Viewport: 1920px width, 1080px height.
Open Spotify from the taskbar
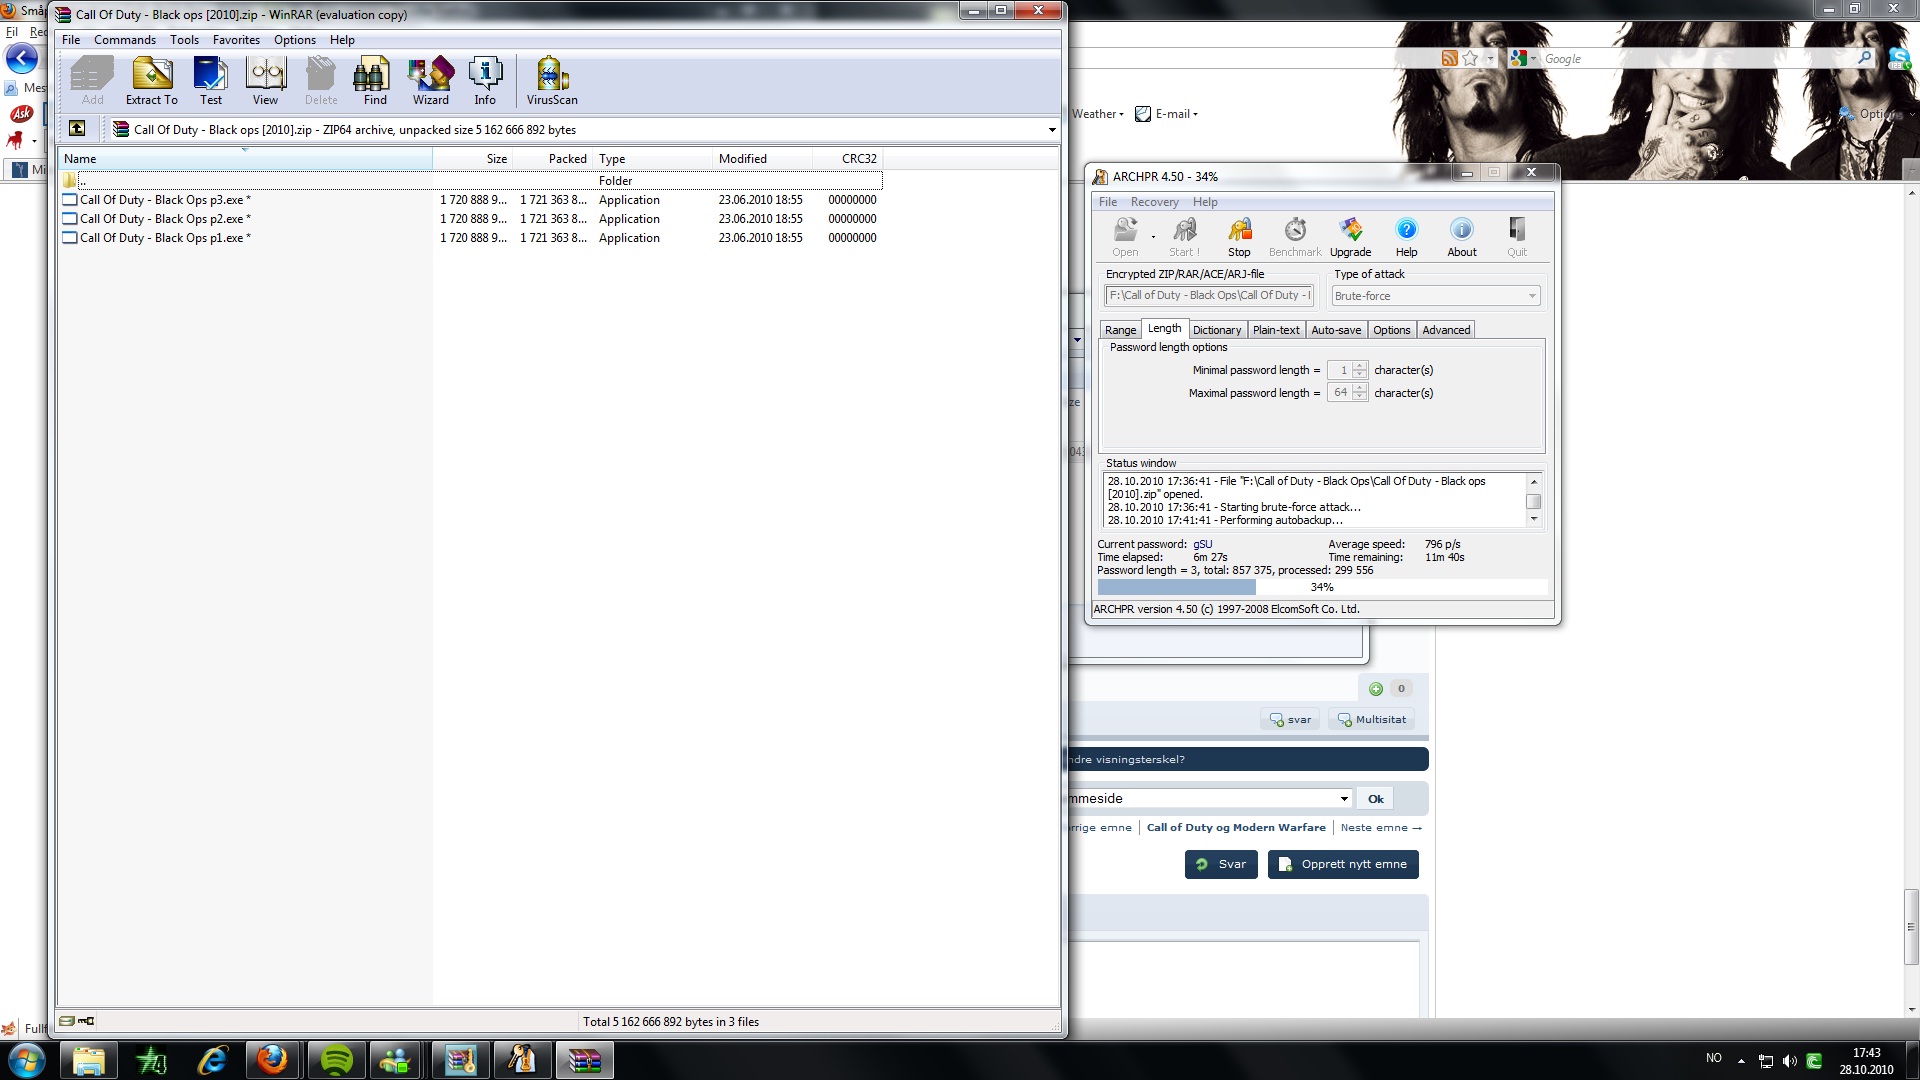click(x=336, y=1060)
